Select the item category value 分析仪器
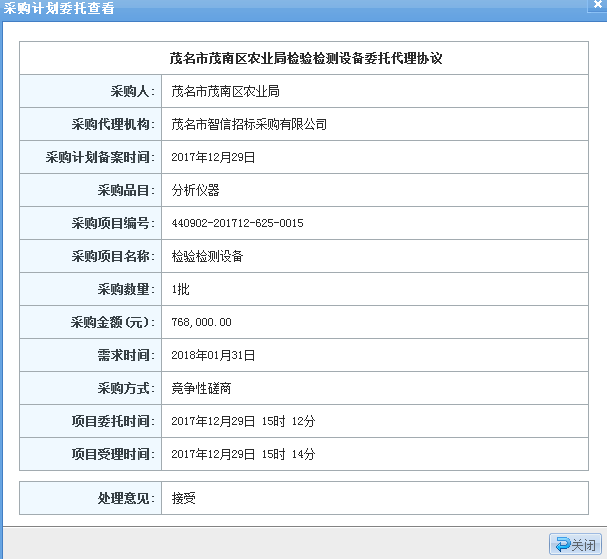The height and width of the screenshot is (559, 607). pyautogui.click(x=195, y=190)
